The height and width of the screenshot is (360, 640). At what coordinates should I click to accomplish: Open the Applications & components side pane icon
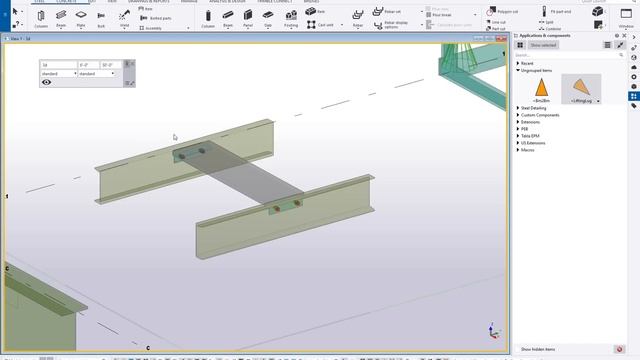[x=633, y=96]
